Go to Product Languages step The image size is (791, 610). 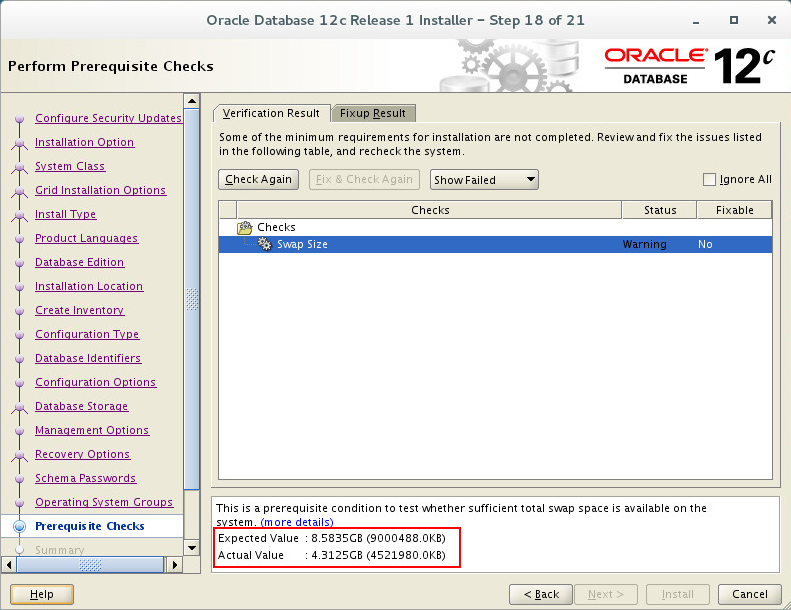click(86, 238)
